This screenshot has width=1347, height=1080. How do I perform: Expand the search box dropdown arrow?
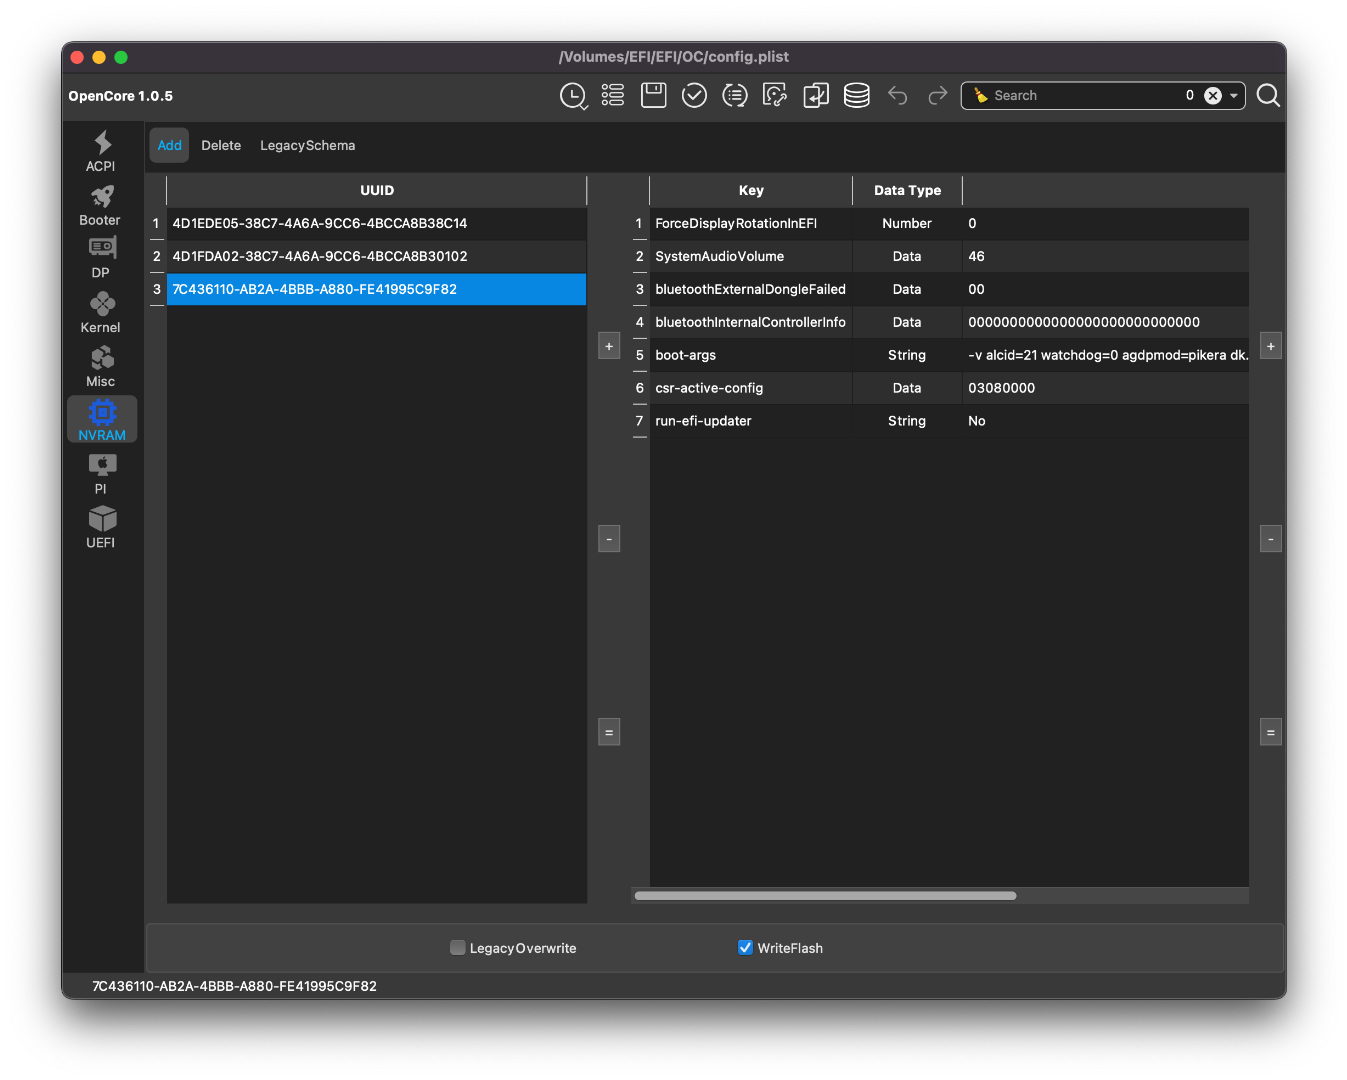click(1234, 96)
